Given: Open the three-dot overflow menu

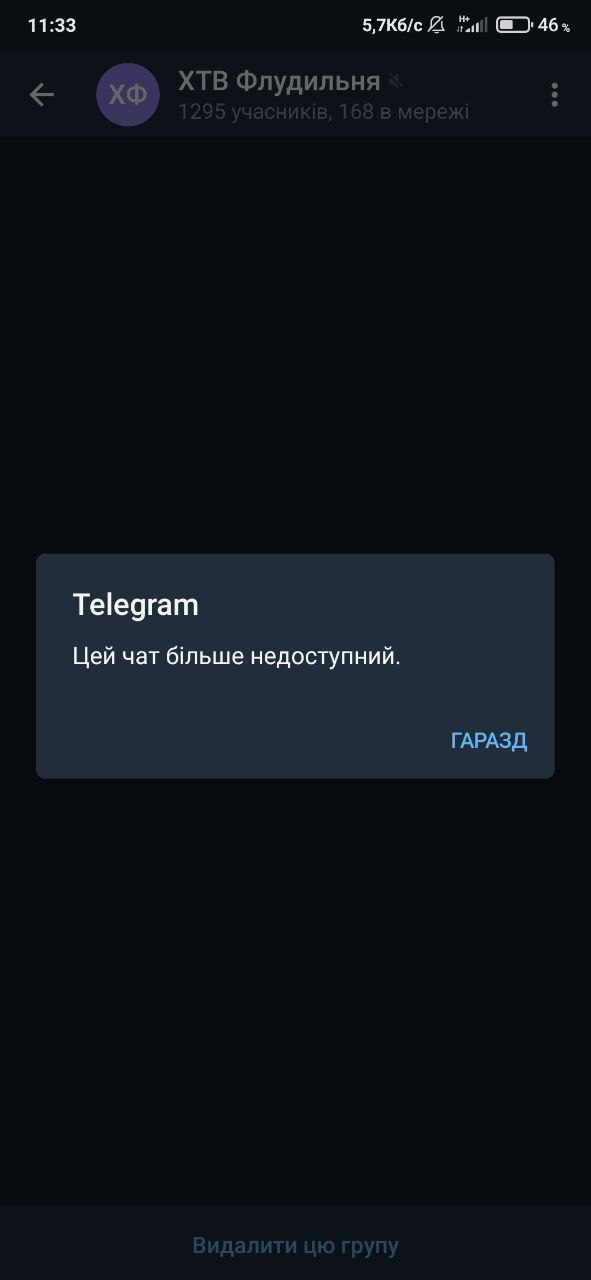Looking at the screenshot, I should (x=554, y=95).
